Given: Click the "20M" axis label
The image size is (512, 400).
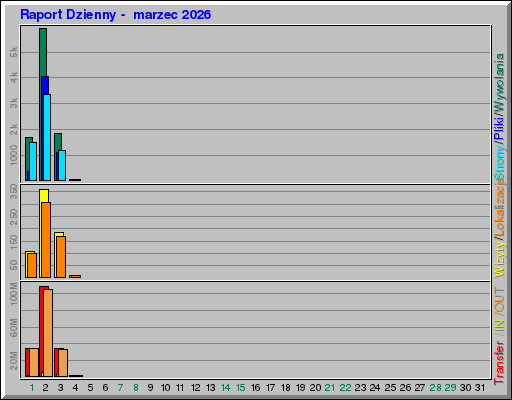Looking at the screenshot, I should coord(14,361).
